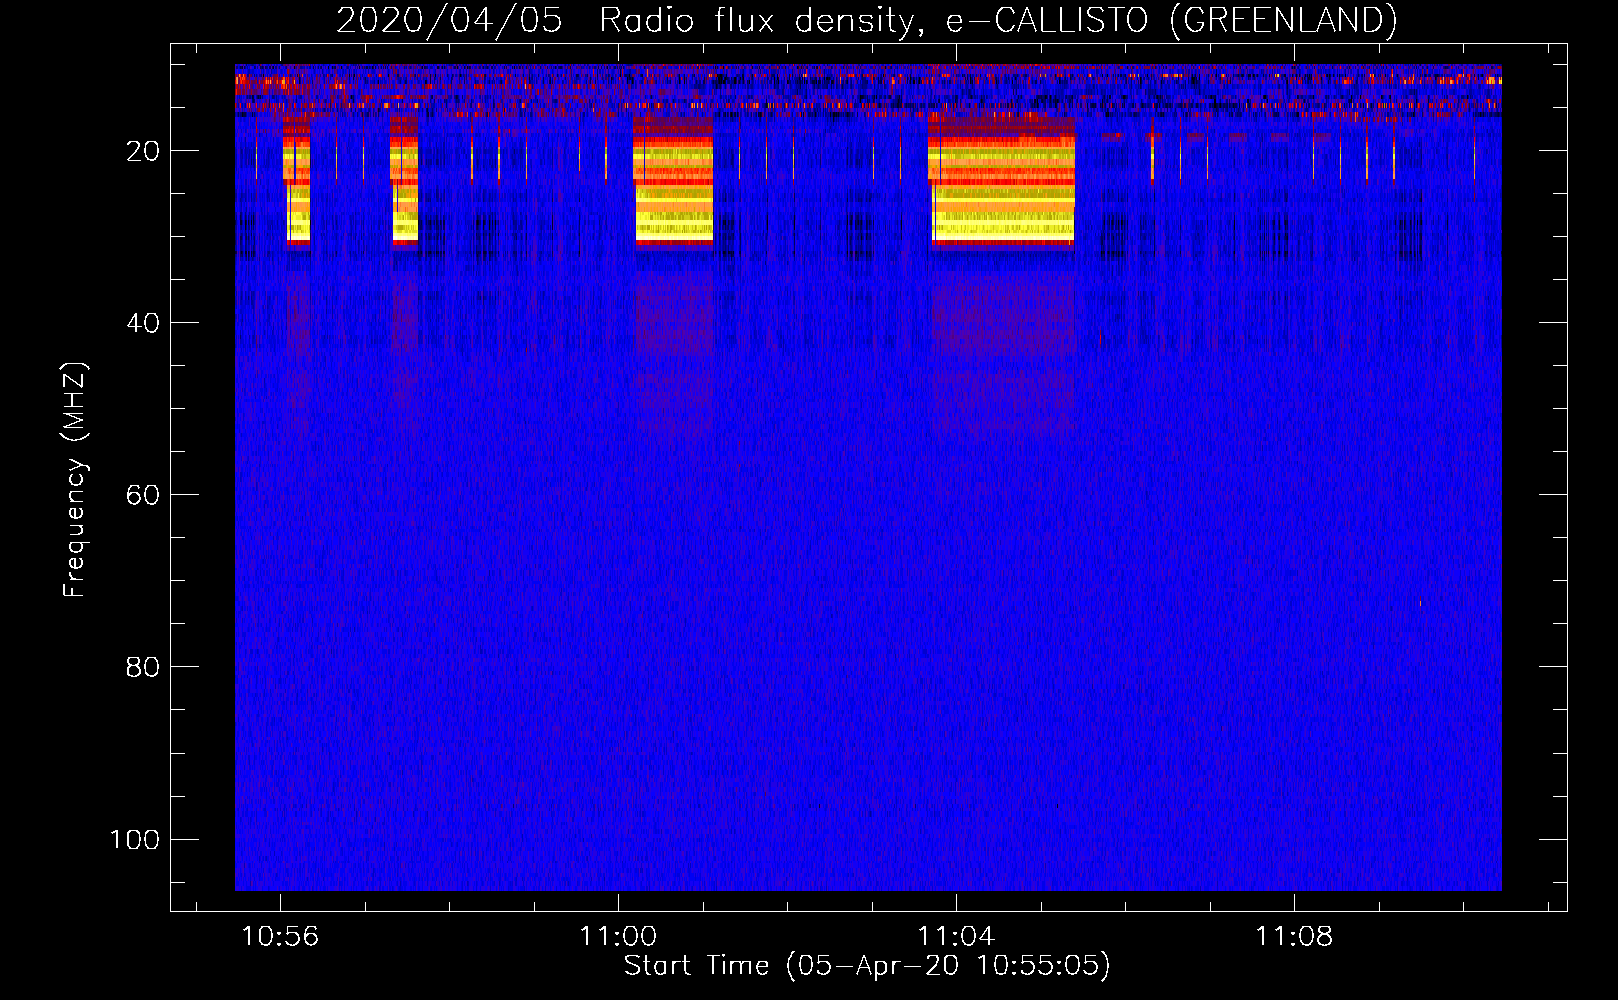Click the 10:56 time tick label

tap(280, 937)
